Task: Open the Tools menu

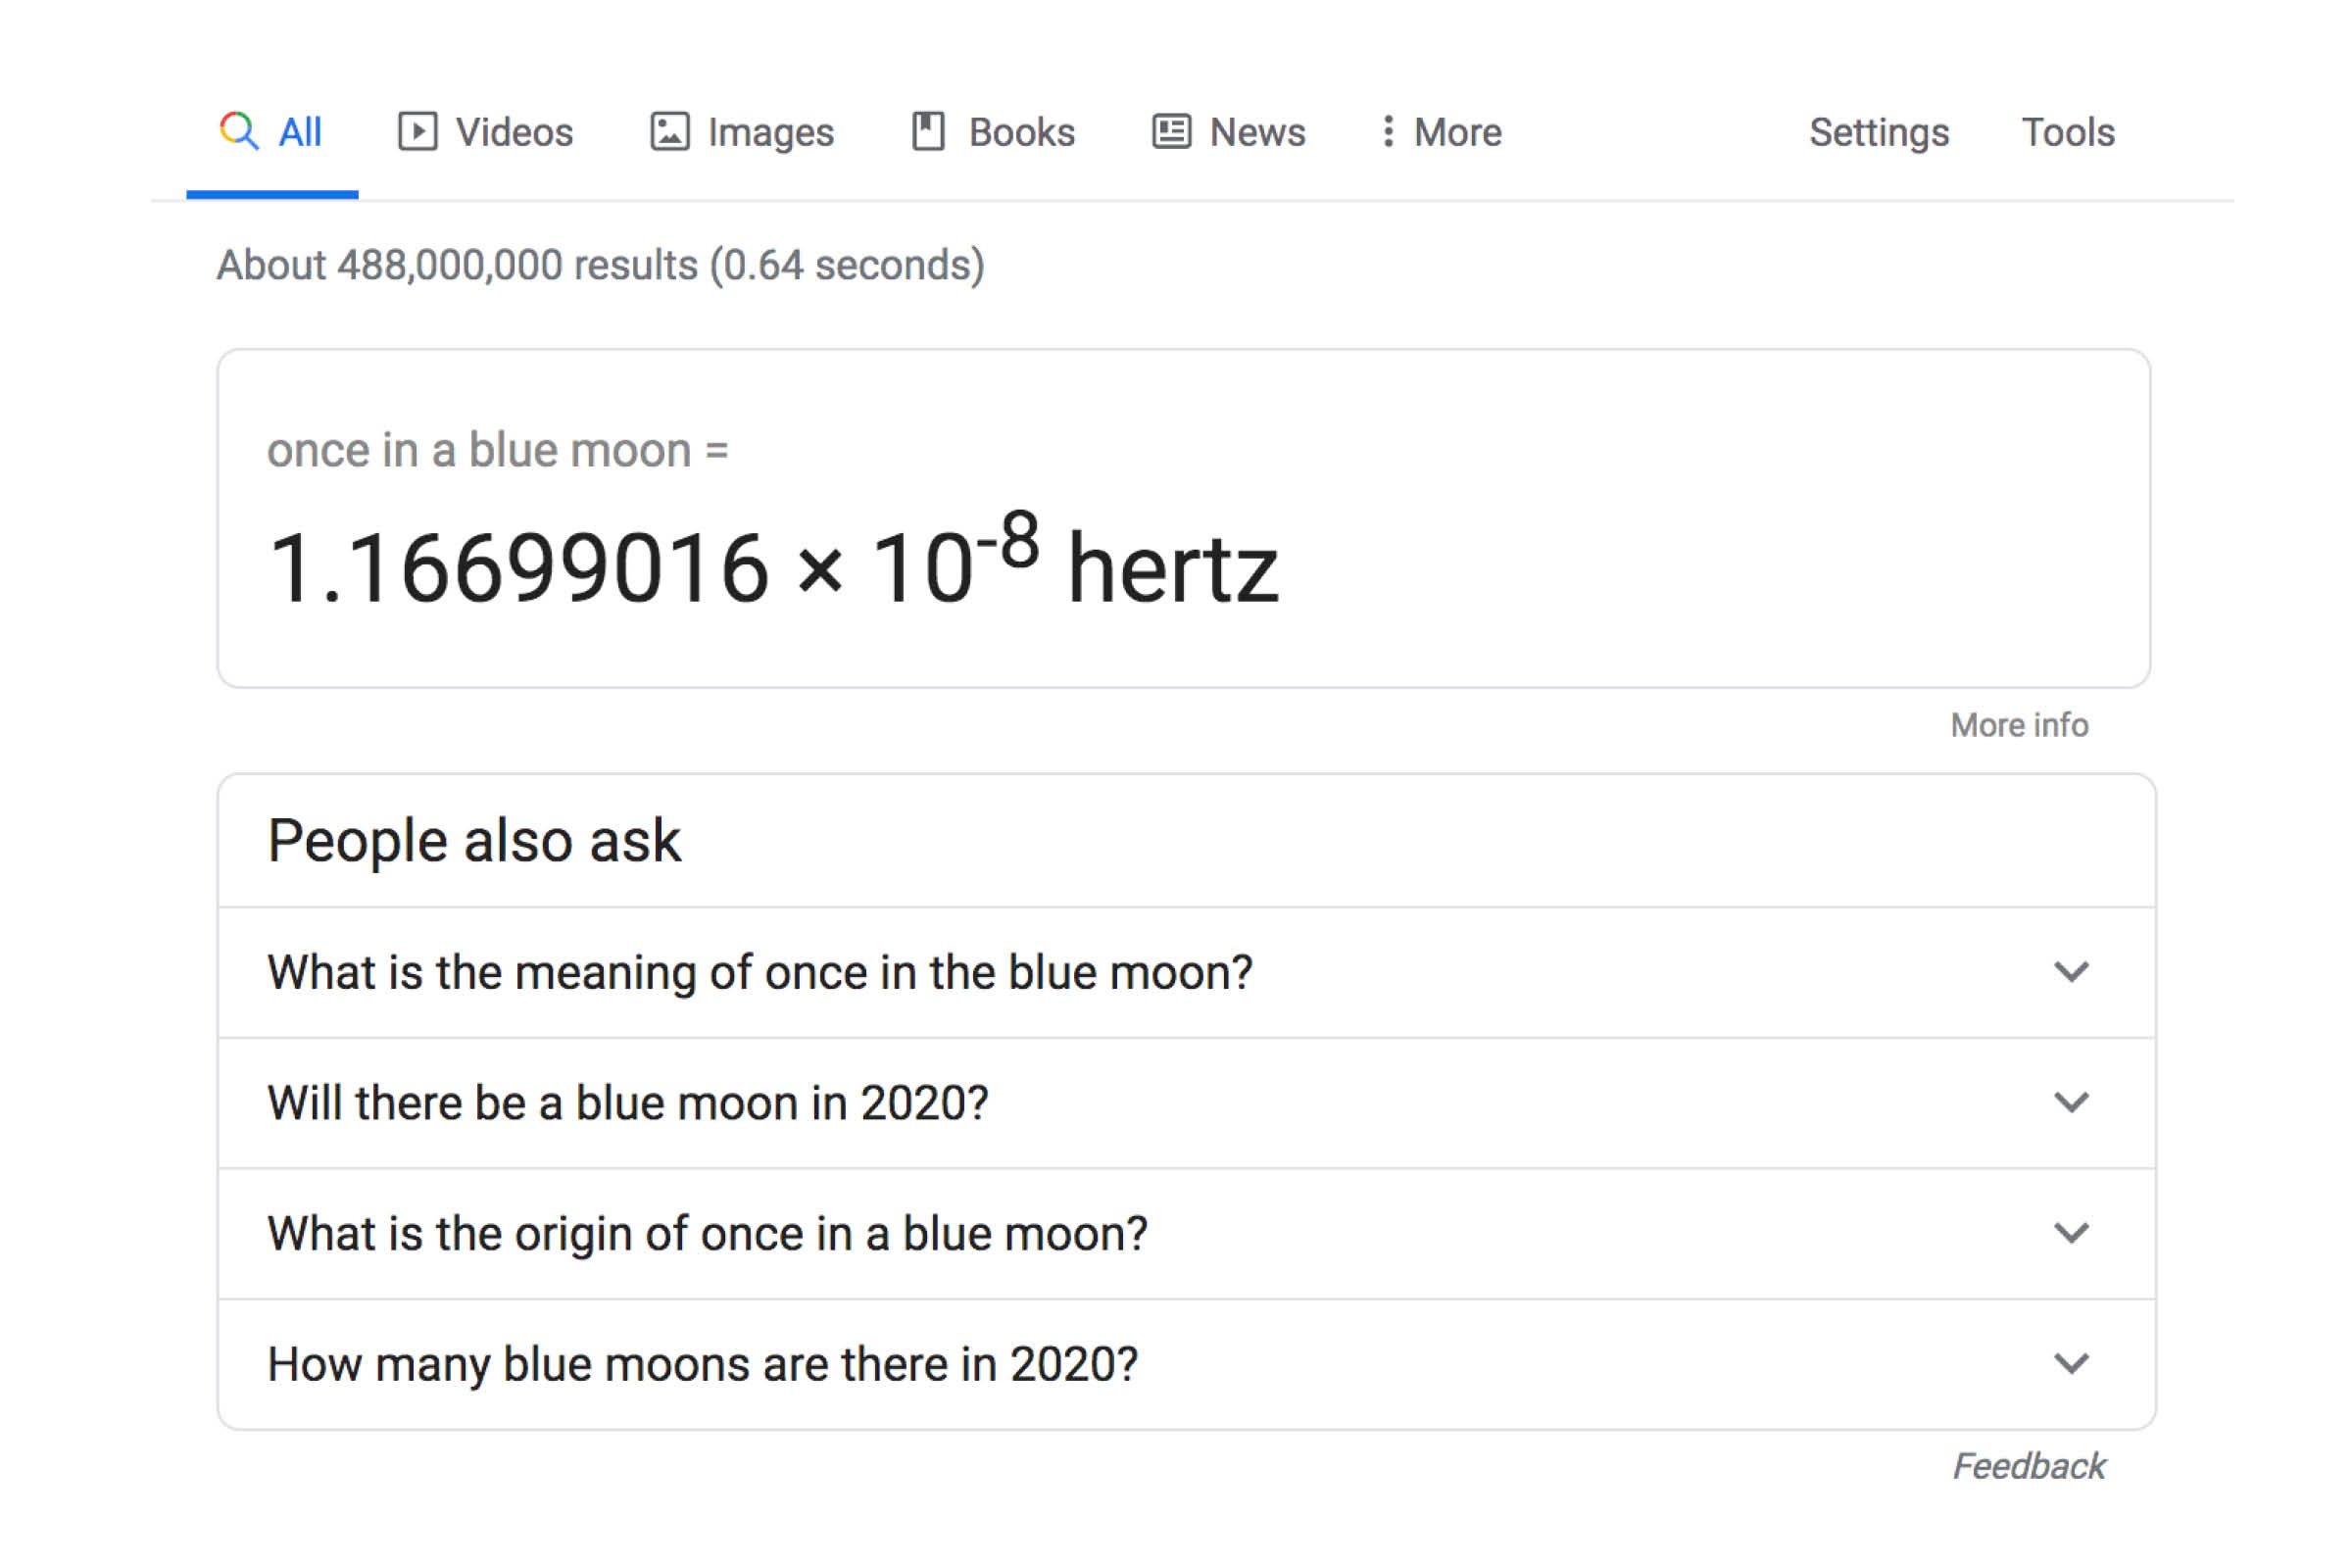Action: (2068, 131)
